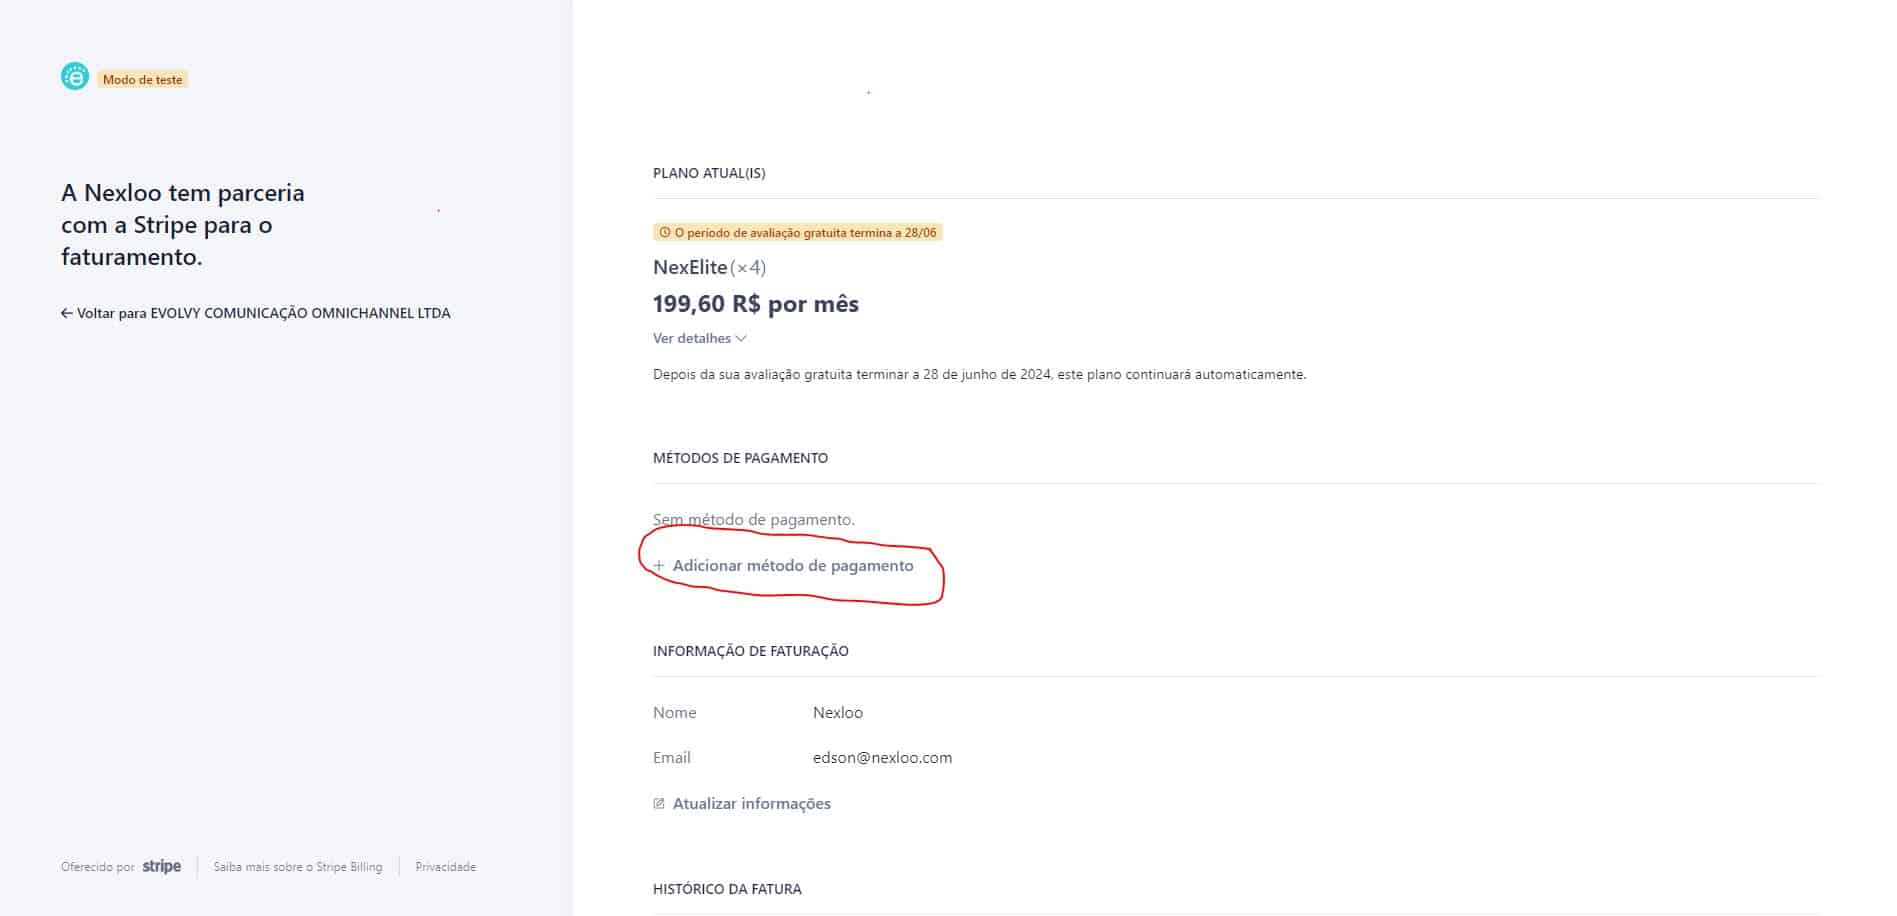Click the Nexloo teal logo icon
Screen dimensions: 1897x916
click(75, 76)
